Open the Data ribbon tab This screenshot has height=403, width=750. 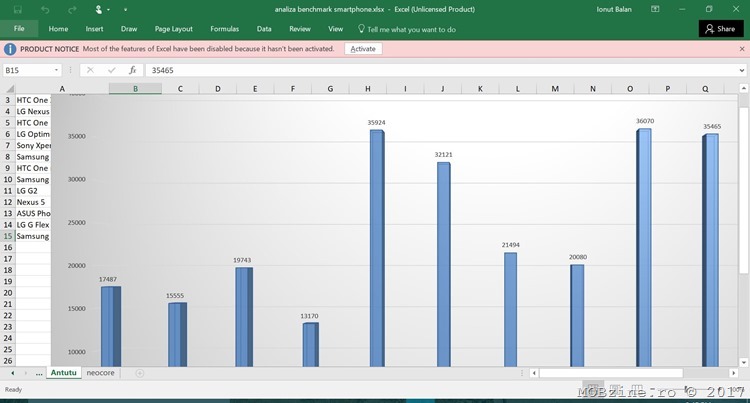264,29
